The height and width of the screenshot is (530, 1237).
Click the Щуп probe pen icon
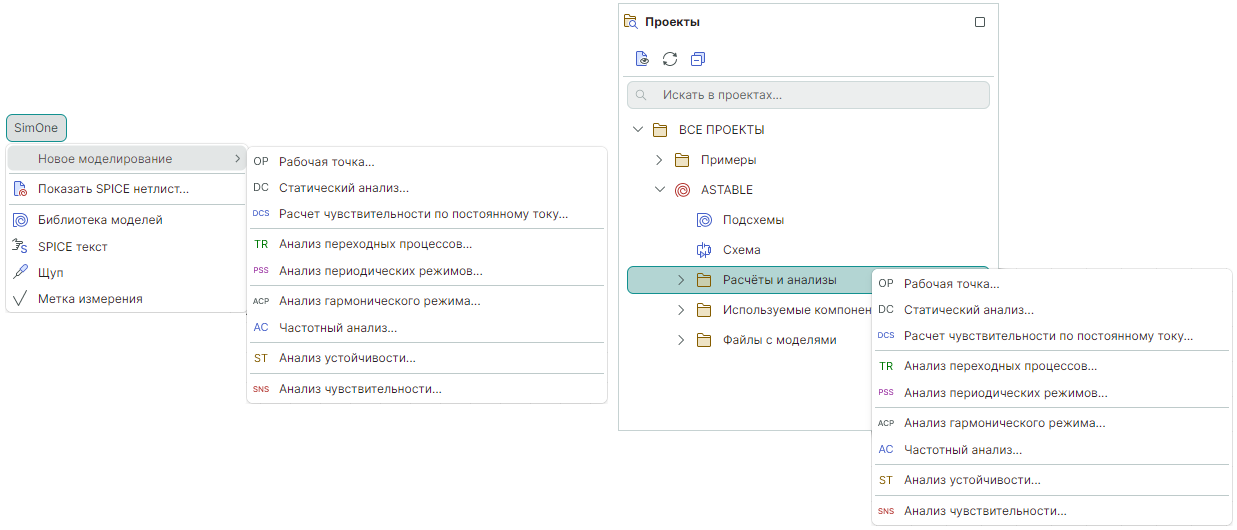20,272
